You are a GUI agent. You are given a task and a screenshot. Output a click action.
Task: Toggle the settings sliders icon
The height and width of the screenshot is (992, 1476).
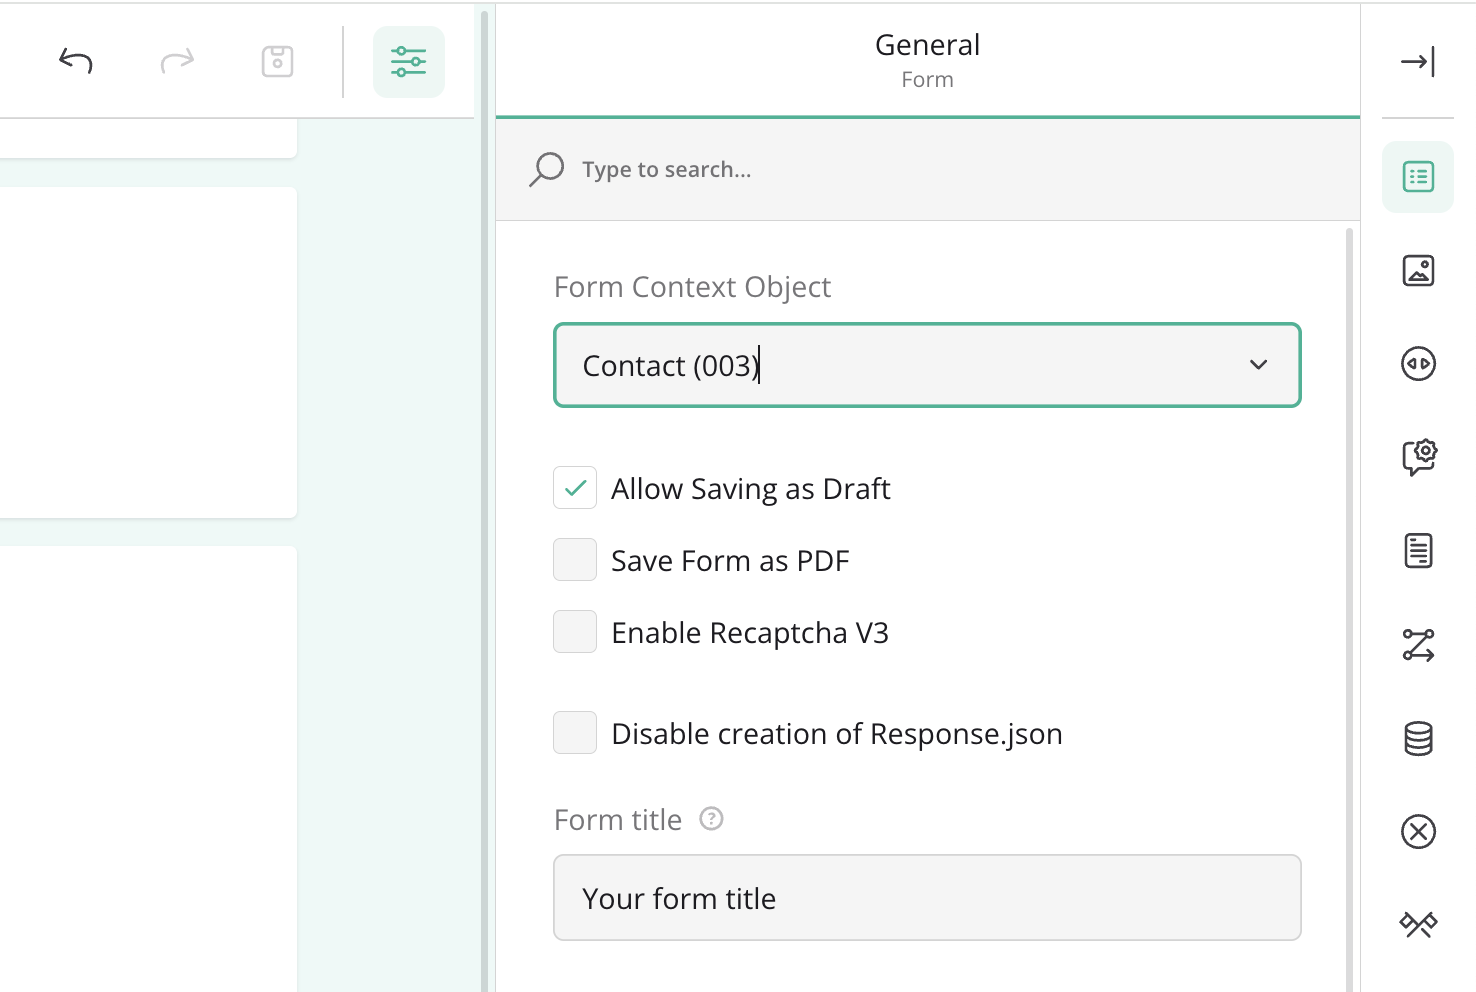point(408,62)
